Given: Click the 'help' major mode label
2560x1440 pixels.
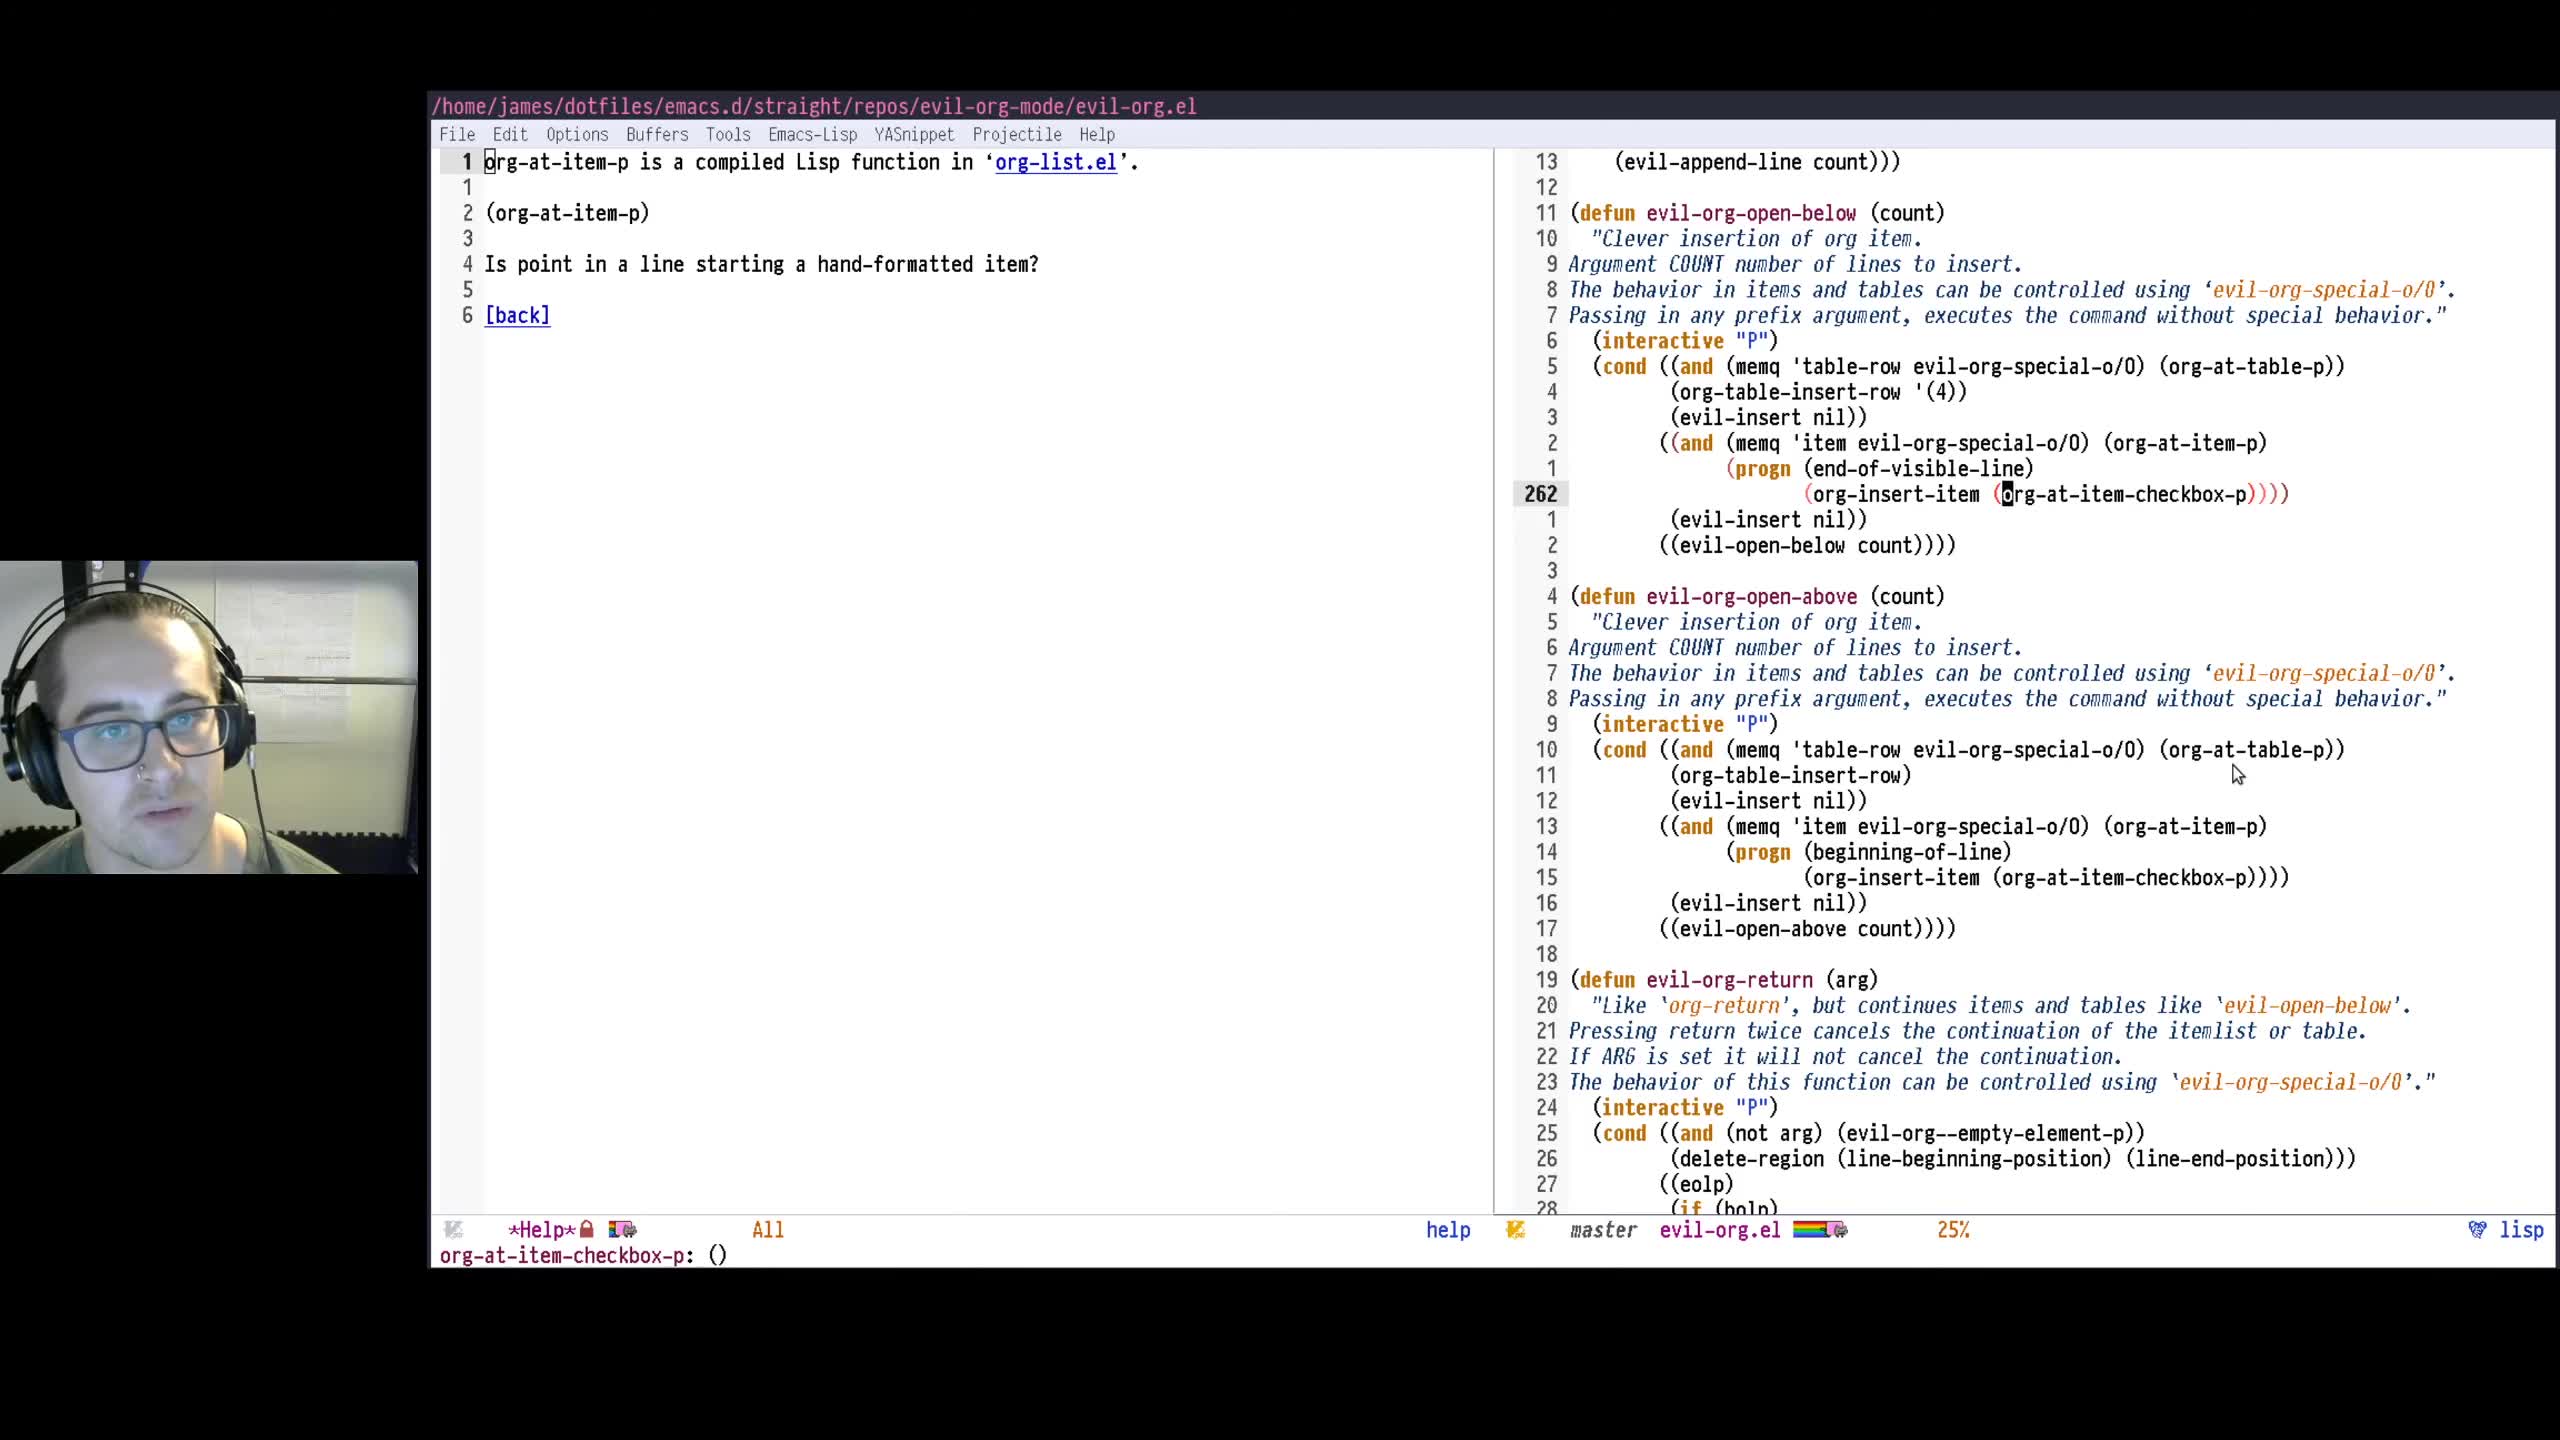Looking at the screenshot, I should click(1448, 1230).
